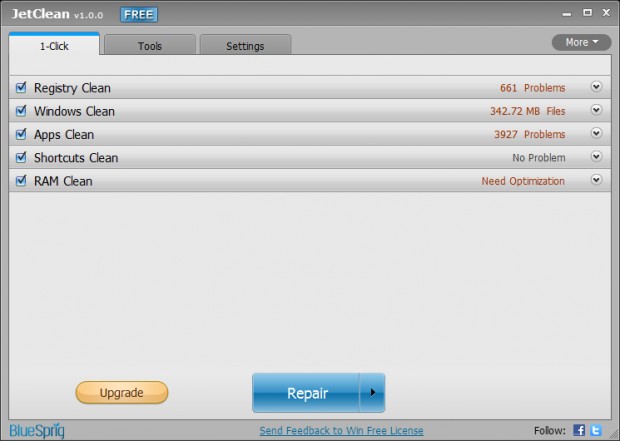This screenshot has width=620, height=441.
Task: Close the JetClean window
Action: 606,13
